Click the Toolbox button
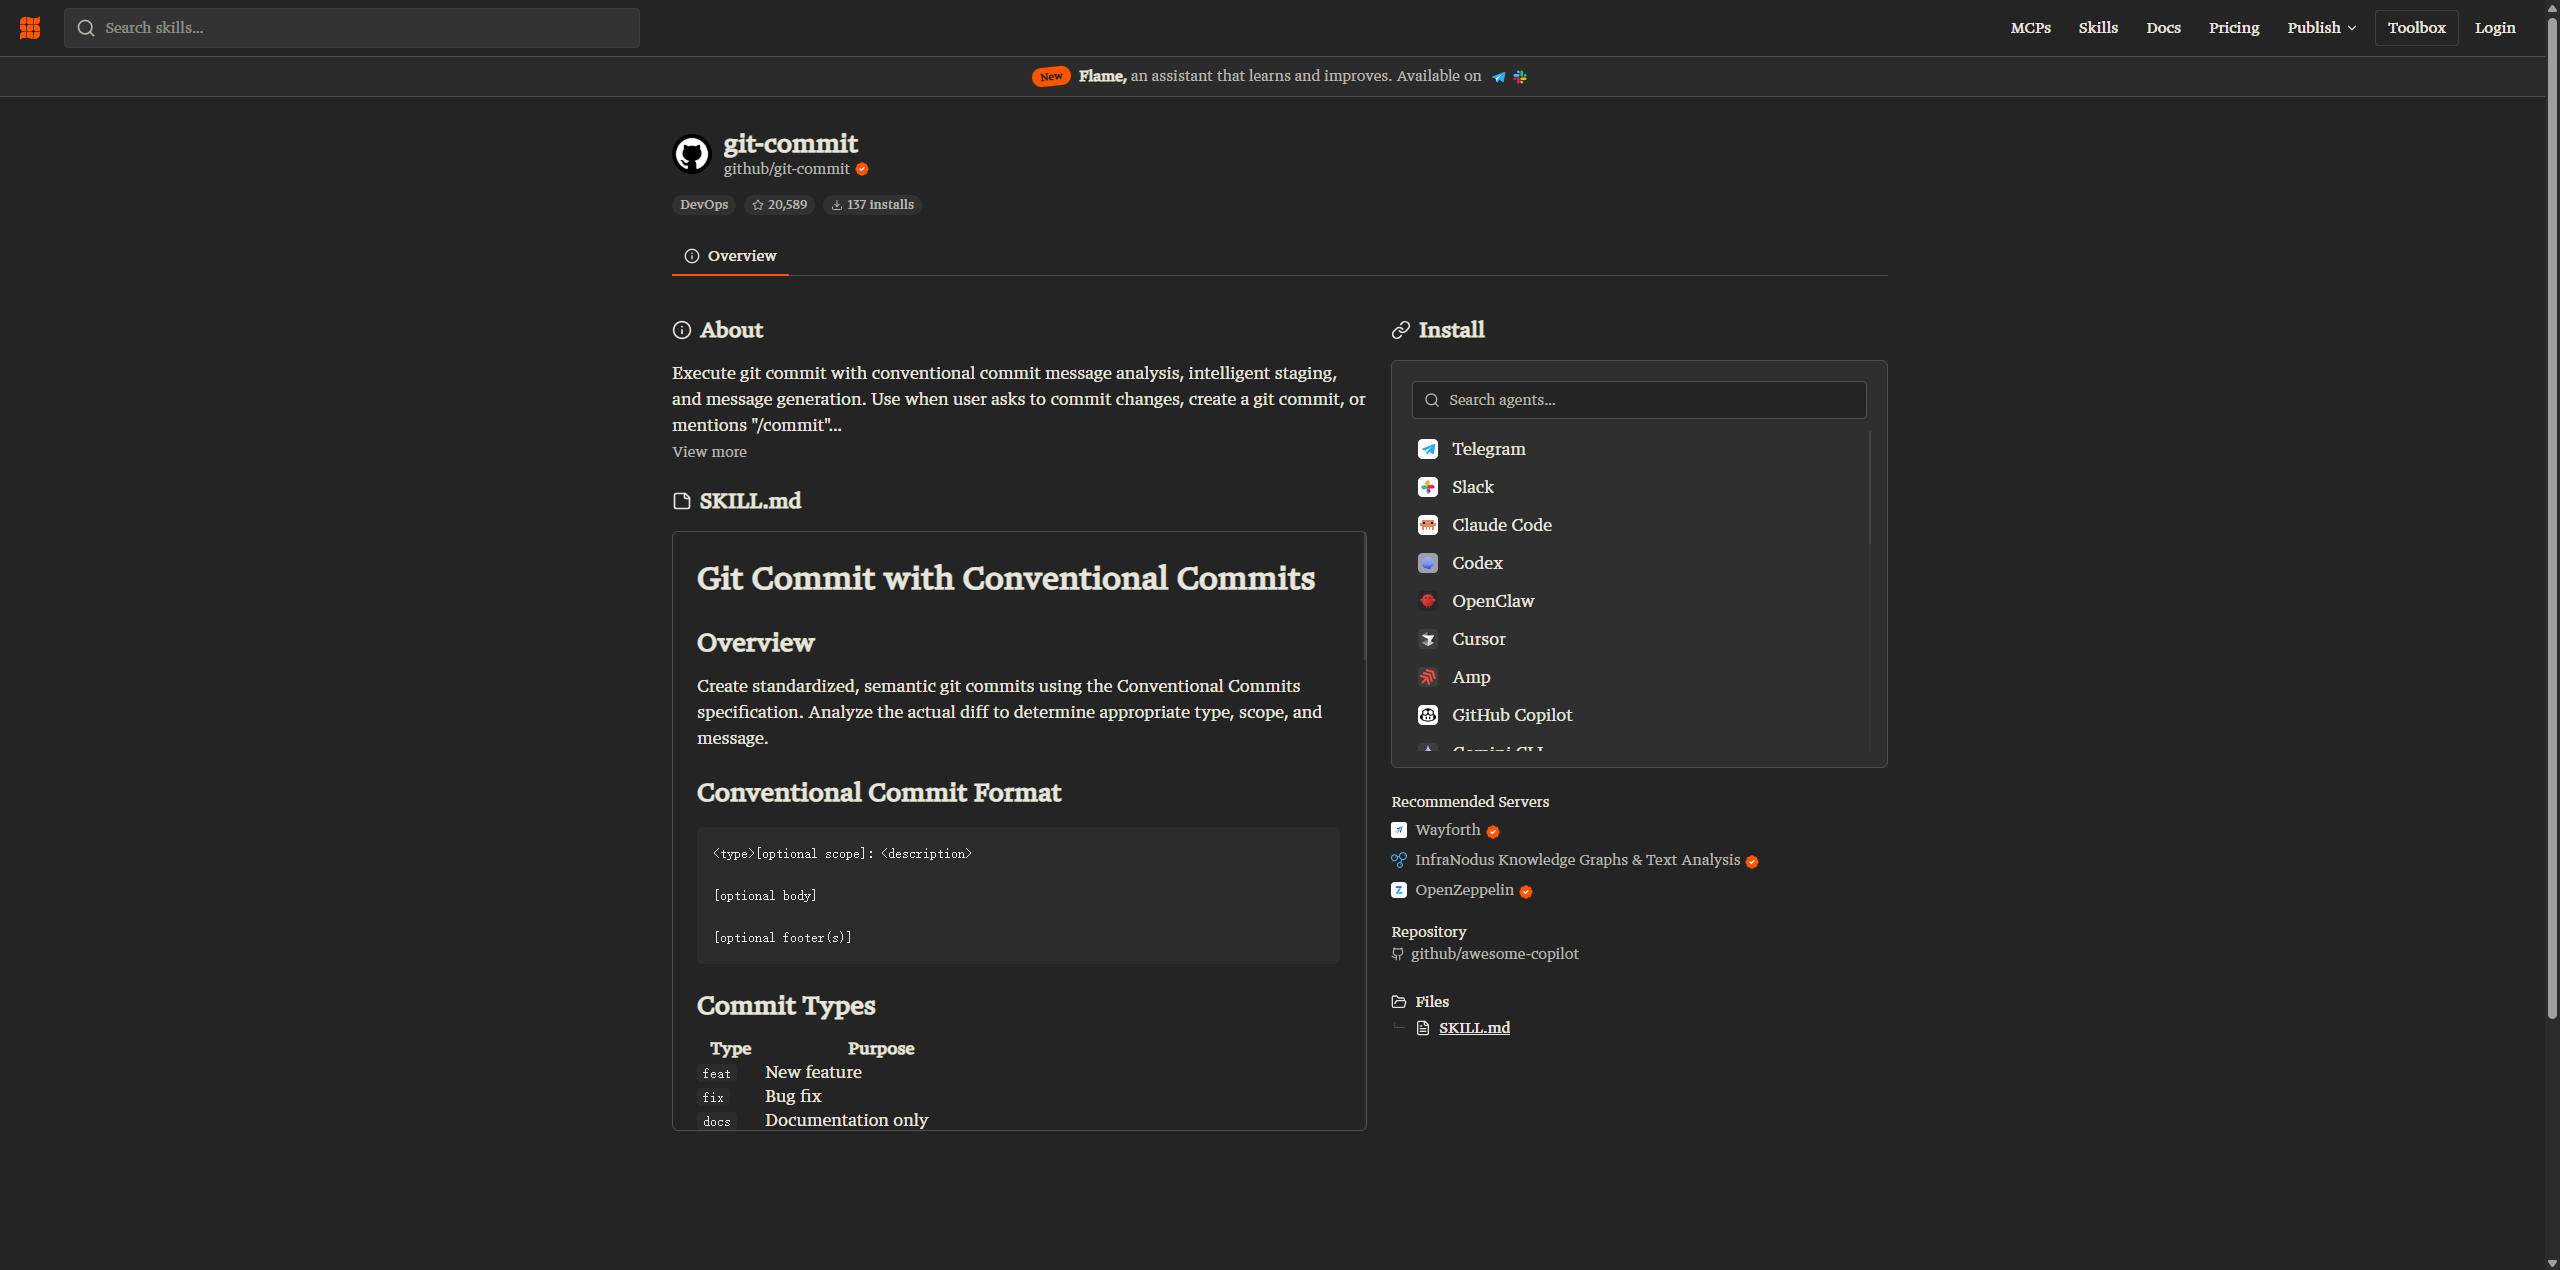This screenshot has width=2560, height=1270. (2416, 28)
